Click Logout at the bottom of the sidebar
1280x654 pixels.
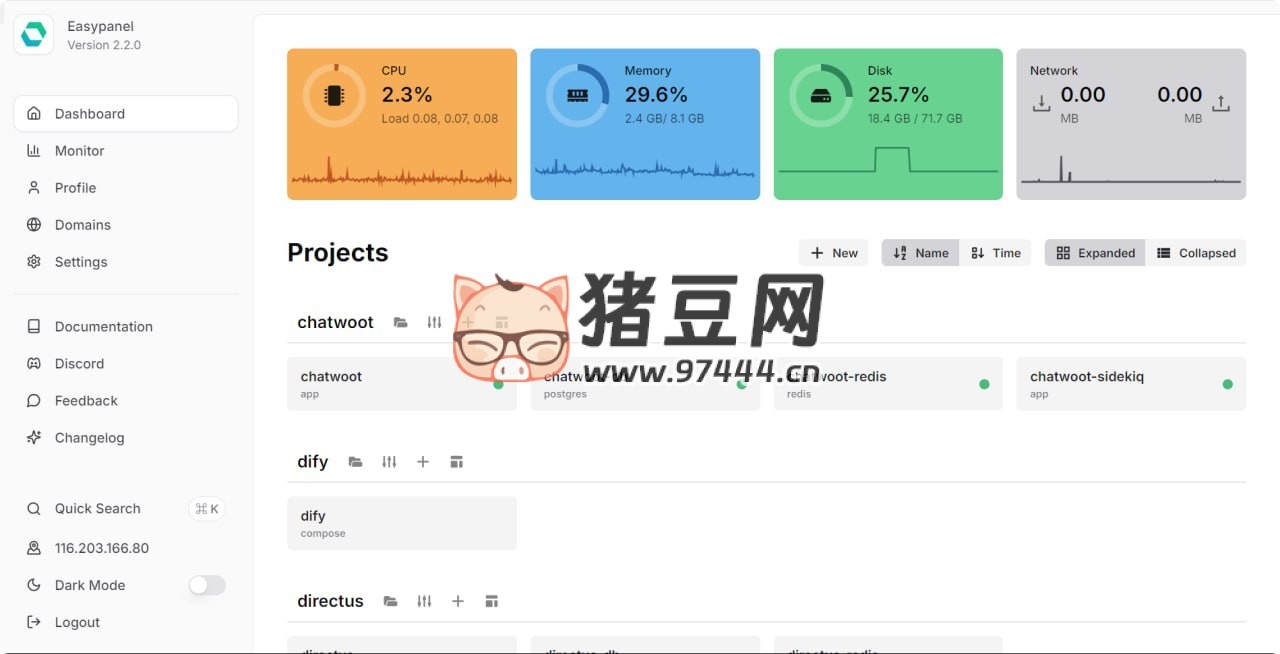75,621
